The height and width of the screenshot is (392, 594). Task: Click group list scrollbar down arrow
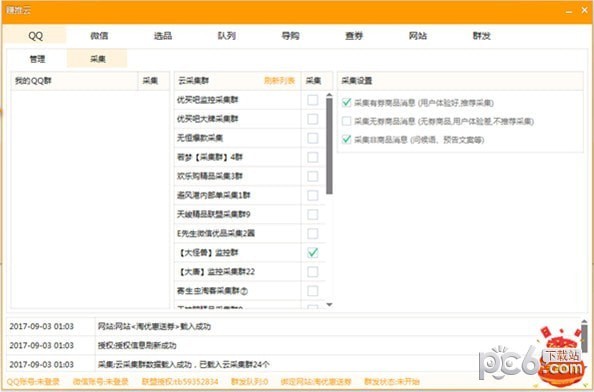pos(329,305)
